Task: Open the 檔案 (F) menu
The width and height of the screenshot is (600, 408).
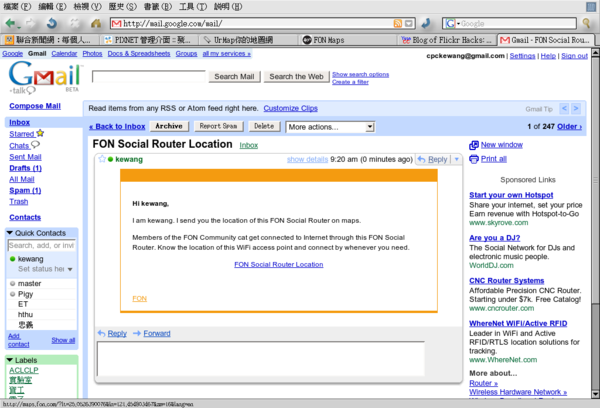Action: click(x=18, y=7)
